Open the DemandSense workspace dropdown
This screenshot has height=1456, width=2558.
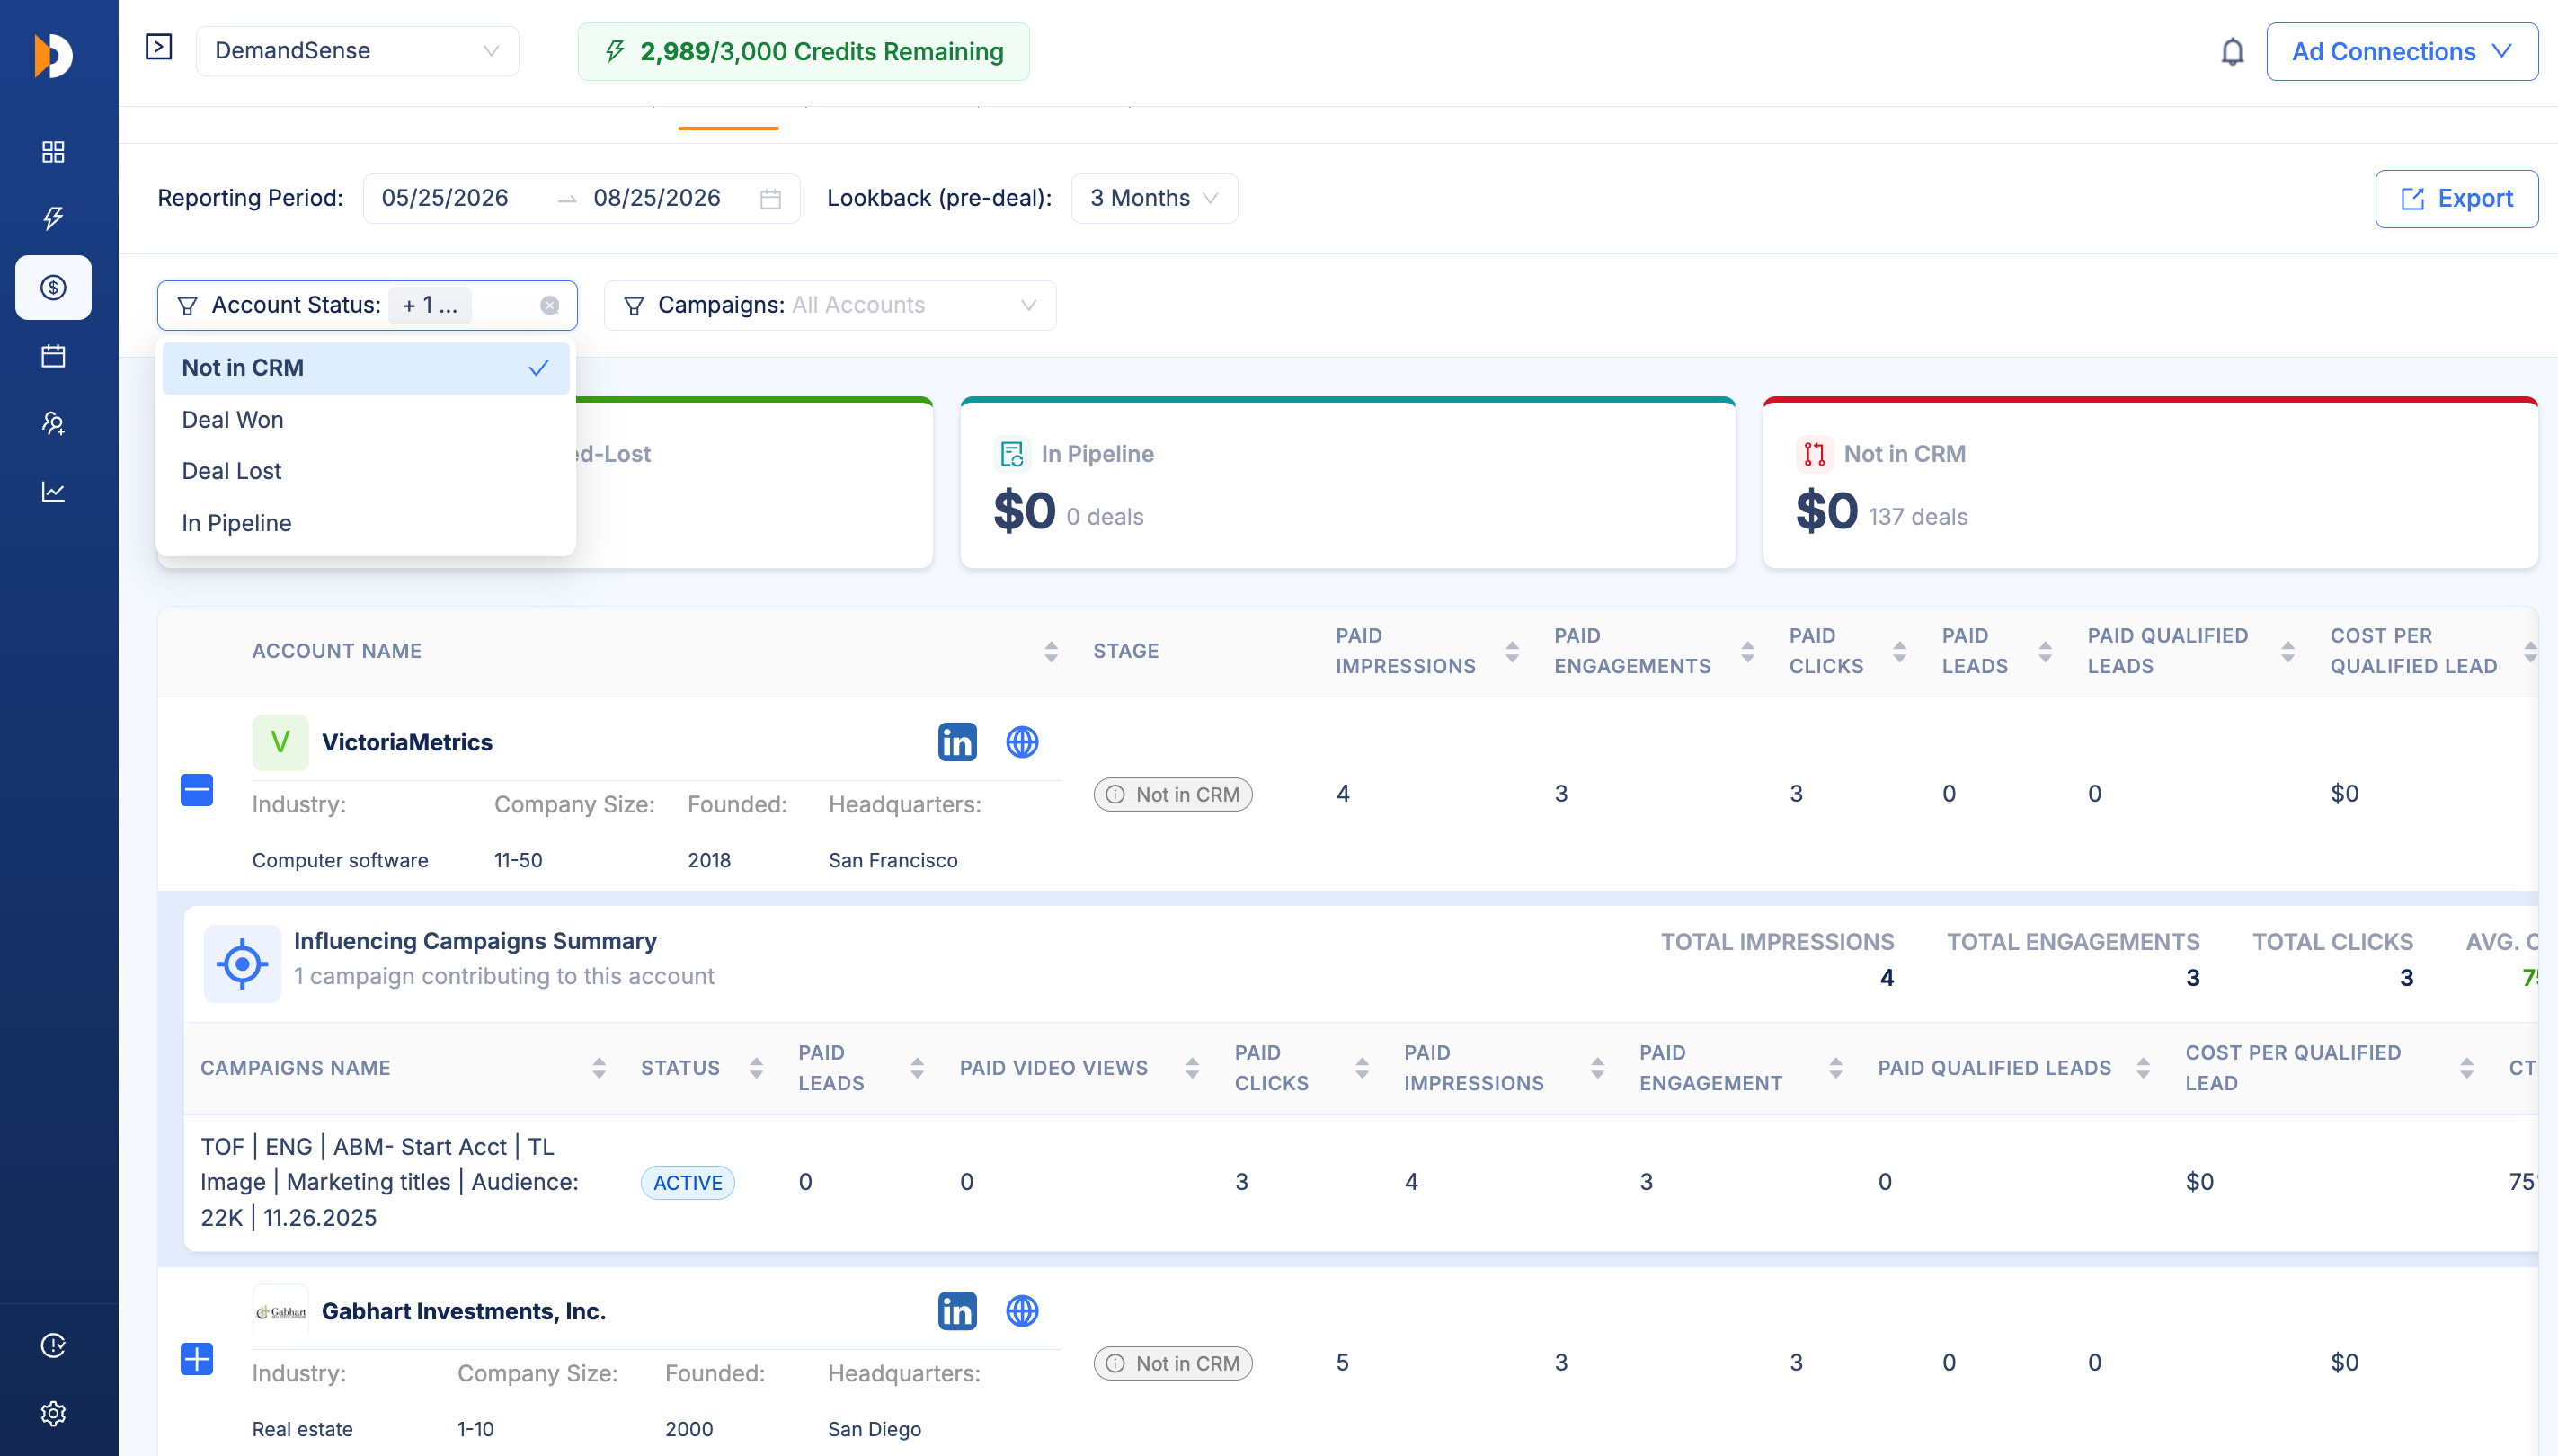click(357, 51)
